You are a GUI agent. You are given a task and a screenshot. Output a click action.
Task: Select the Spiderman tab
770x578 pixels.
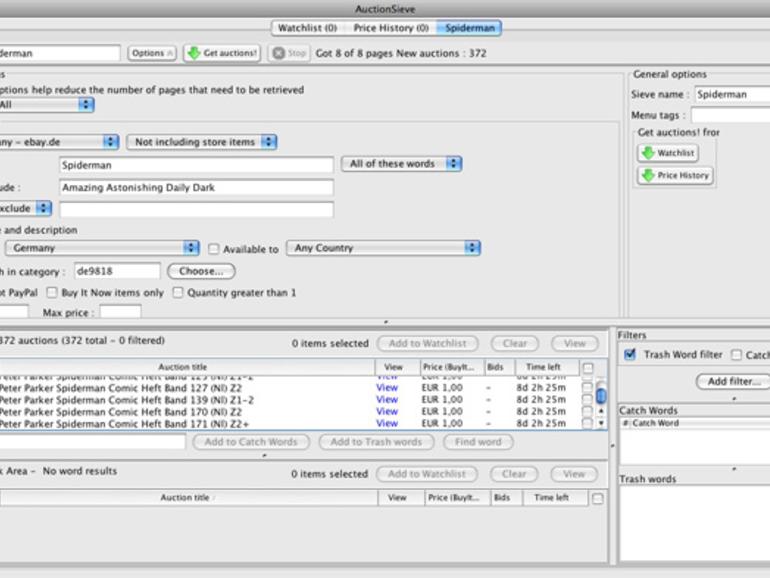pyautogui.click(x=469, y=28)
